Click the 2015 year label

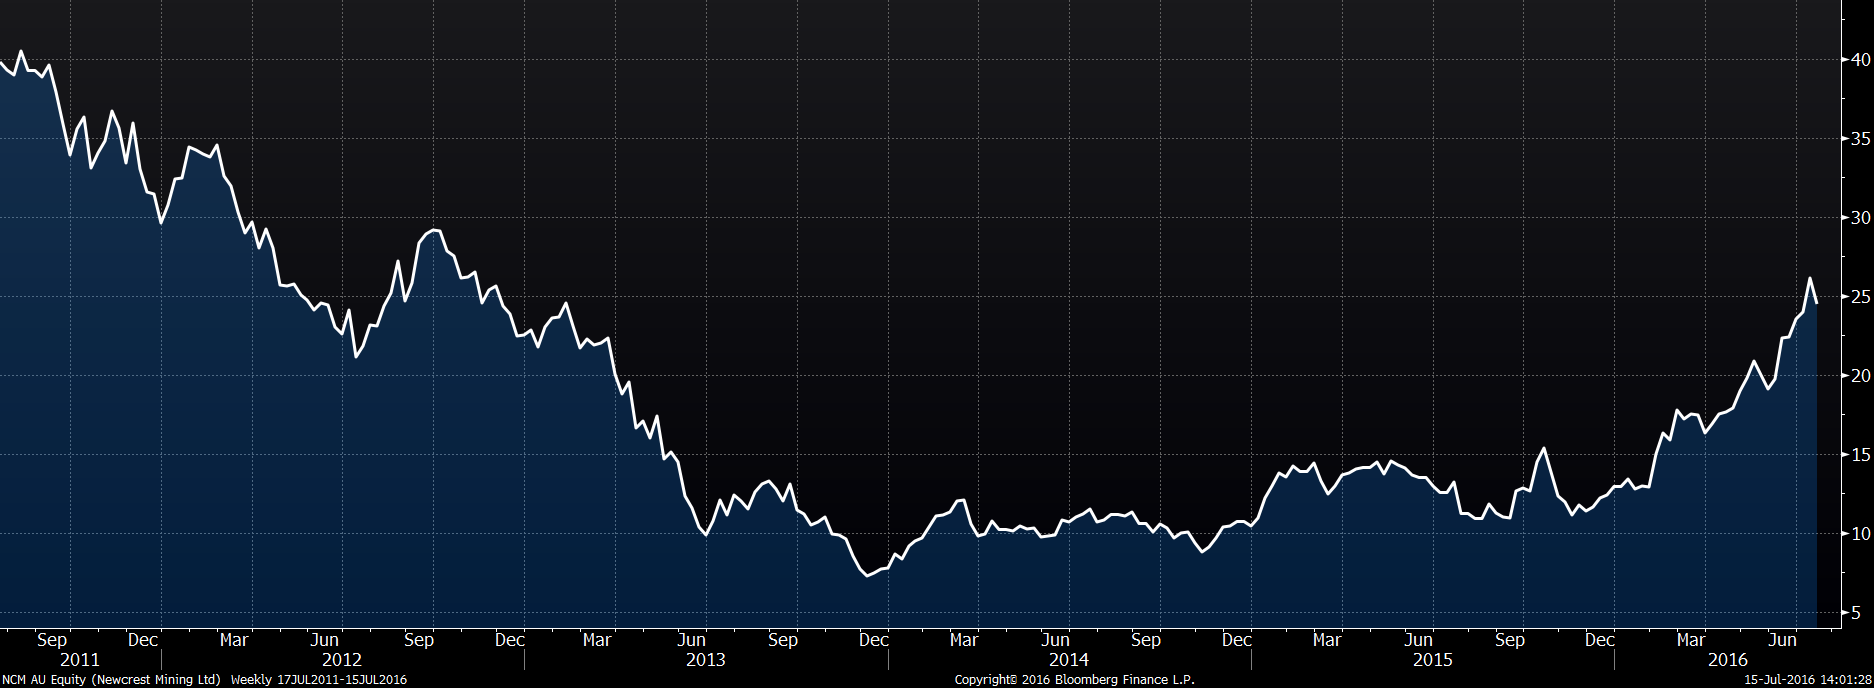point(1432,660)
